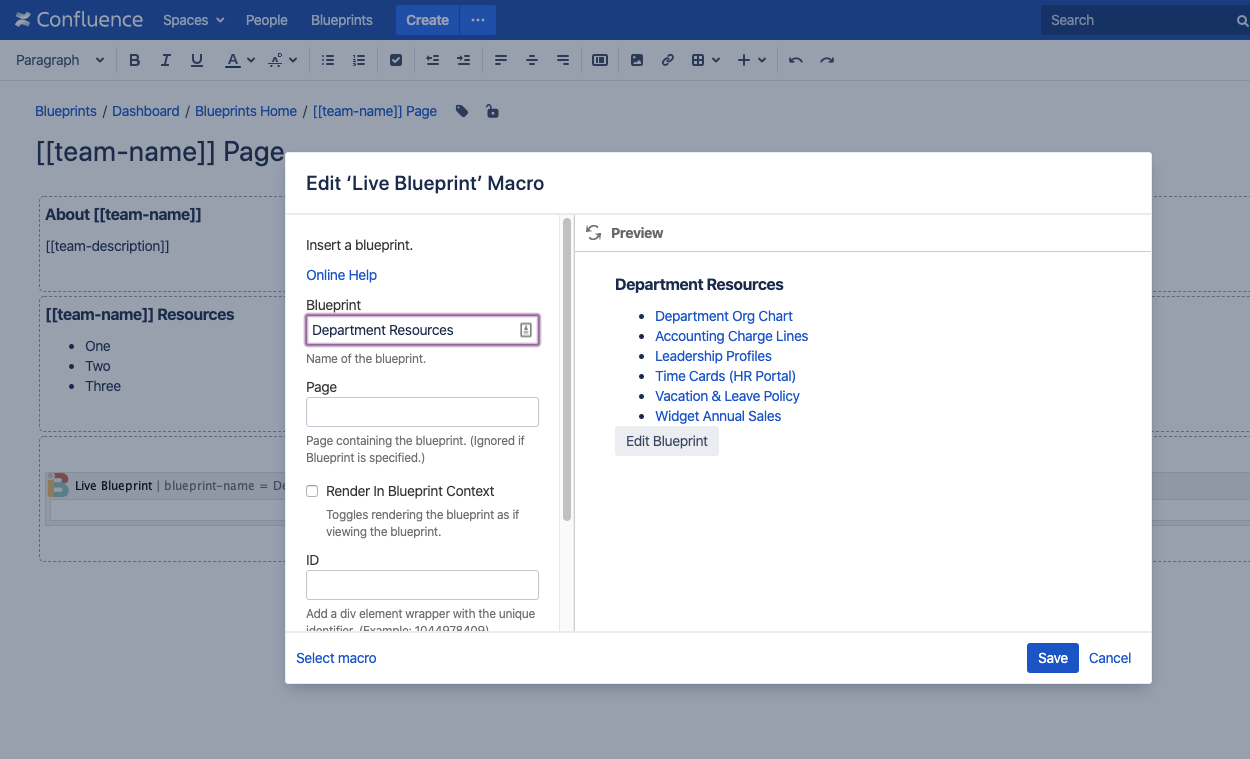Open Time Cards (HR Portal) link
The image size is (1250, 759).
pos(726,376)
